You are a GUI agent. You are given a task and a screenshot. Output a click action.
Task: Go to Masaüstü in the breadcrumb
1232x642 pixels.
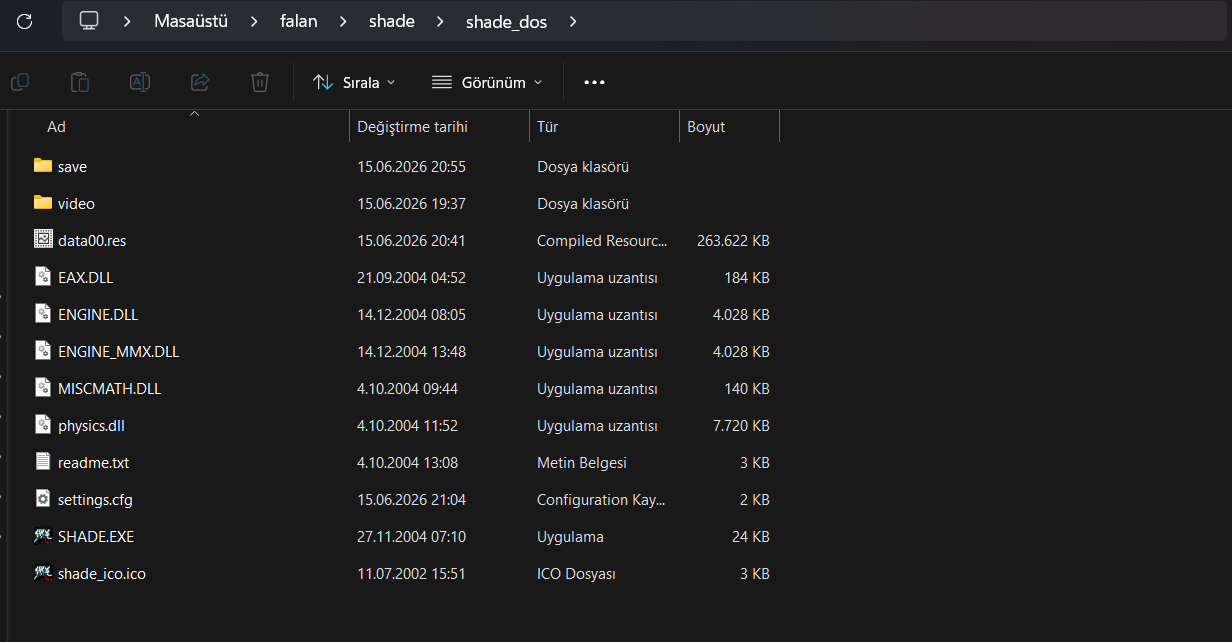(x=191, y=21)
